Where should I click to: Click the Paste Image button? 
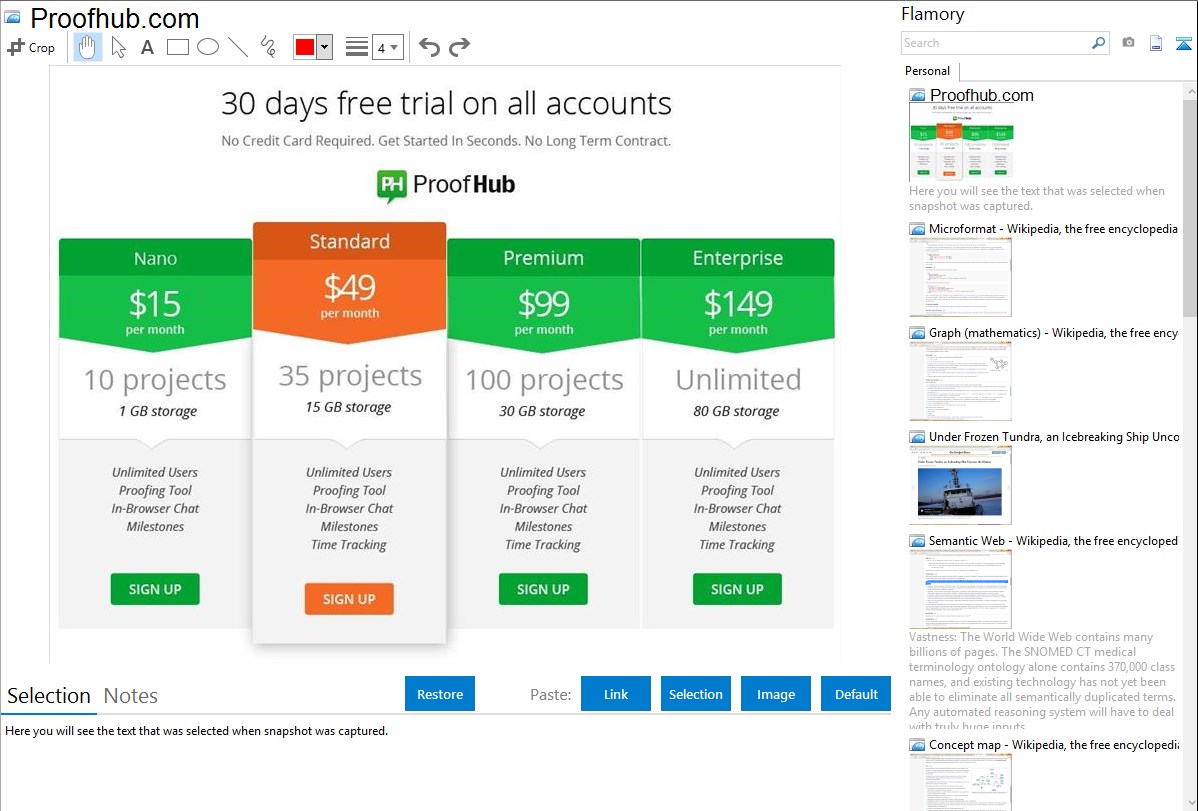pos(775,694)
